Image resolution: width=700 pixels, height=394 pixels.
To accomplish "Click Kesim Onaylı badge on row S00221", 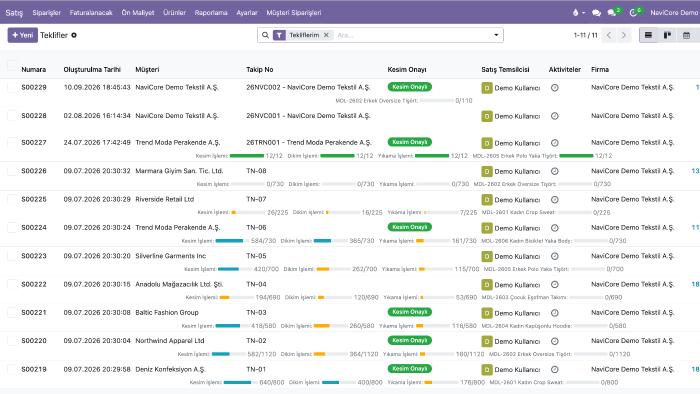I will coord(409,312).
